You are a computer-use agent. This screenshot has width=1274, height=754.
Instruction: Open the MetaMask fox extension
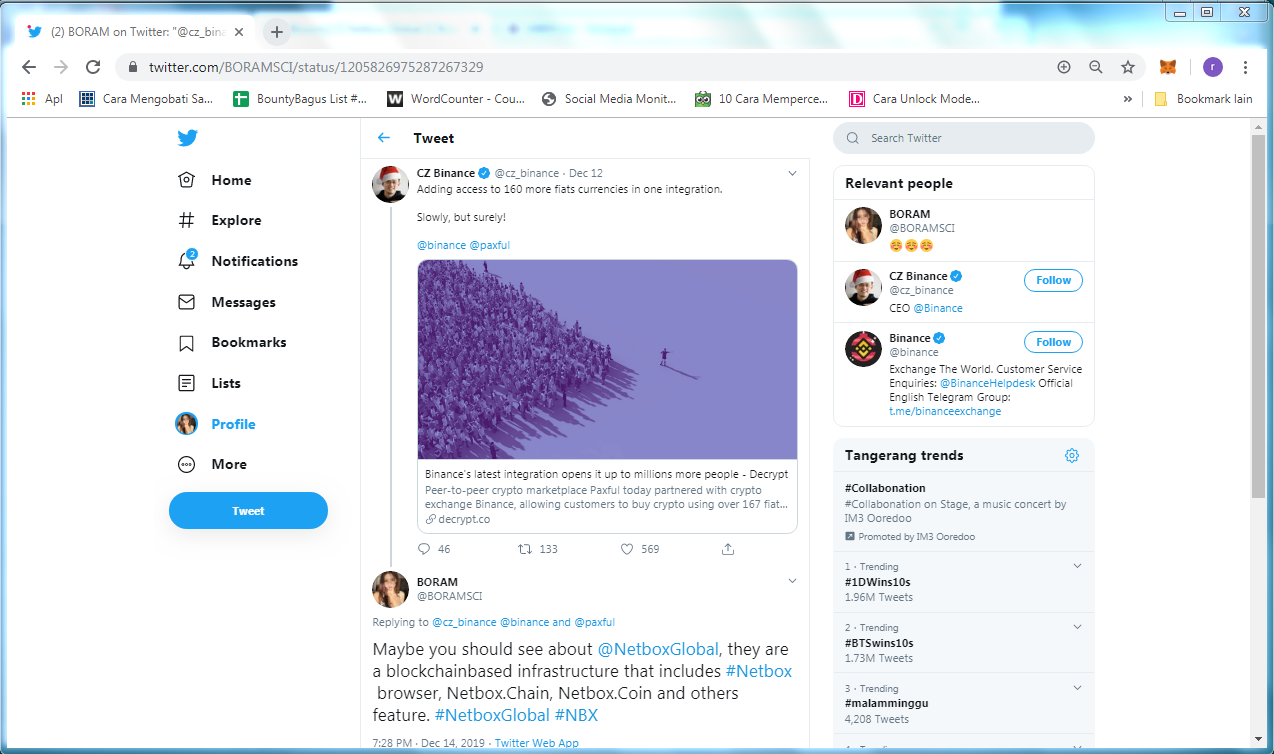[x=1168, y=67]
